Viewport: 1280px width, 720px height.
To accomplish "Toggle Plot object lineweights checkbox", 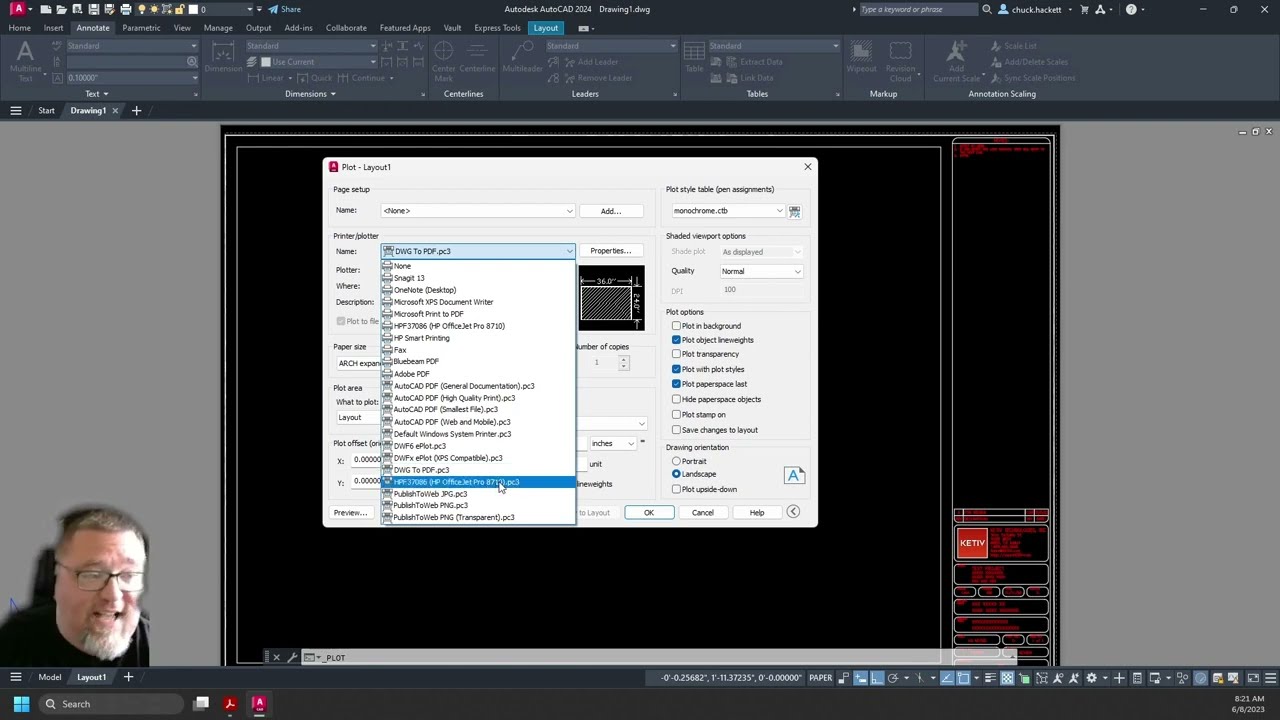I will 677,340.
